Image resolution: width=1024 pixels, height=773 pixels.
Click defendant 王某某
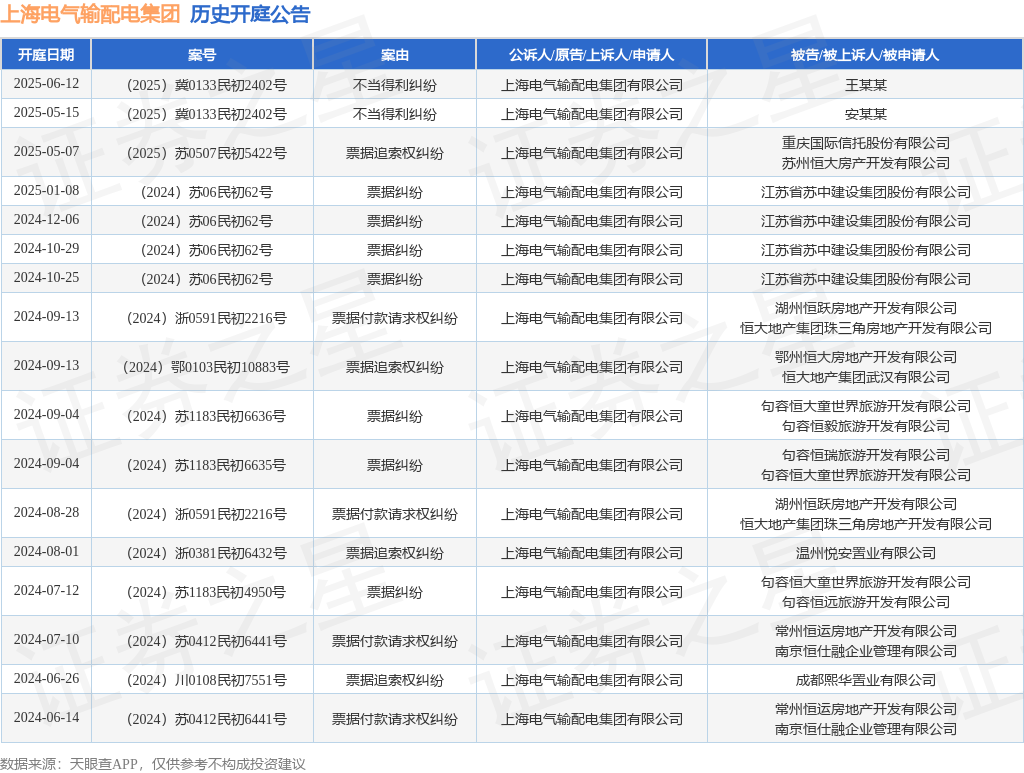[865, 85]
